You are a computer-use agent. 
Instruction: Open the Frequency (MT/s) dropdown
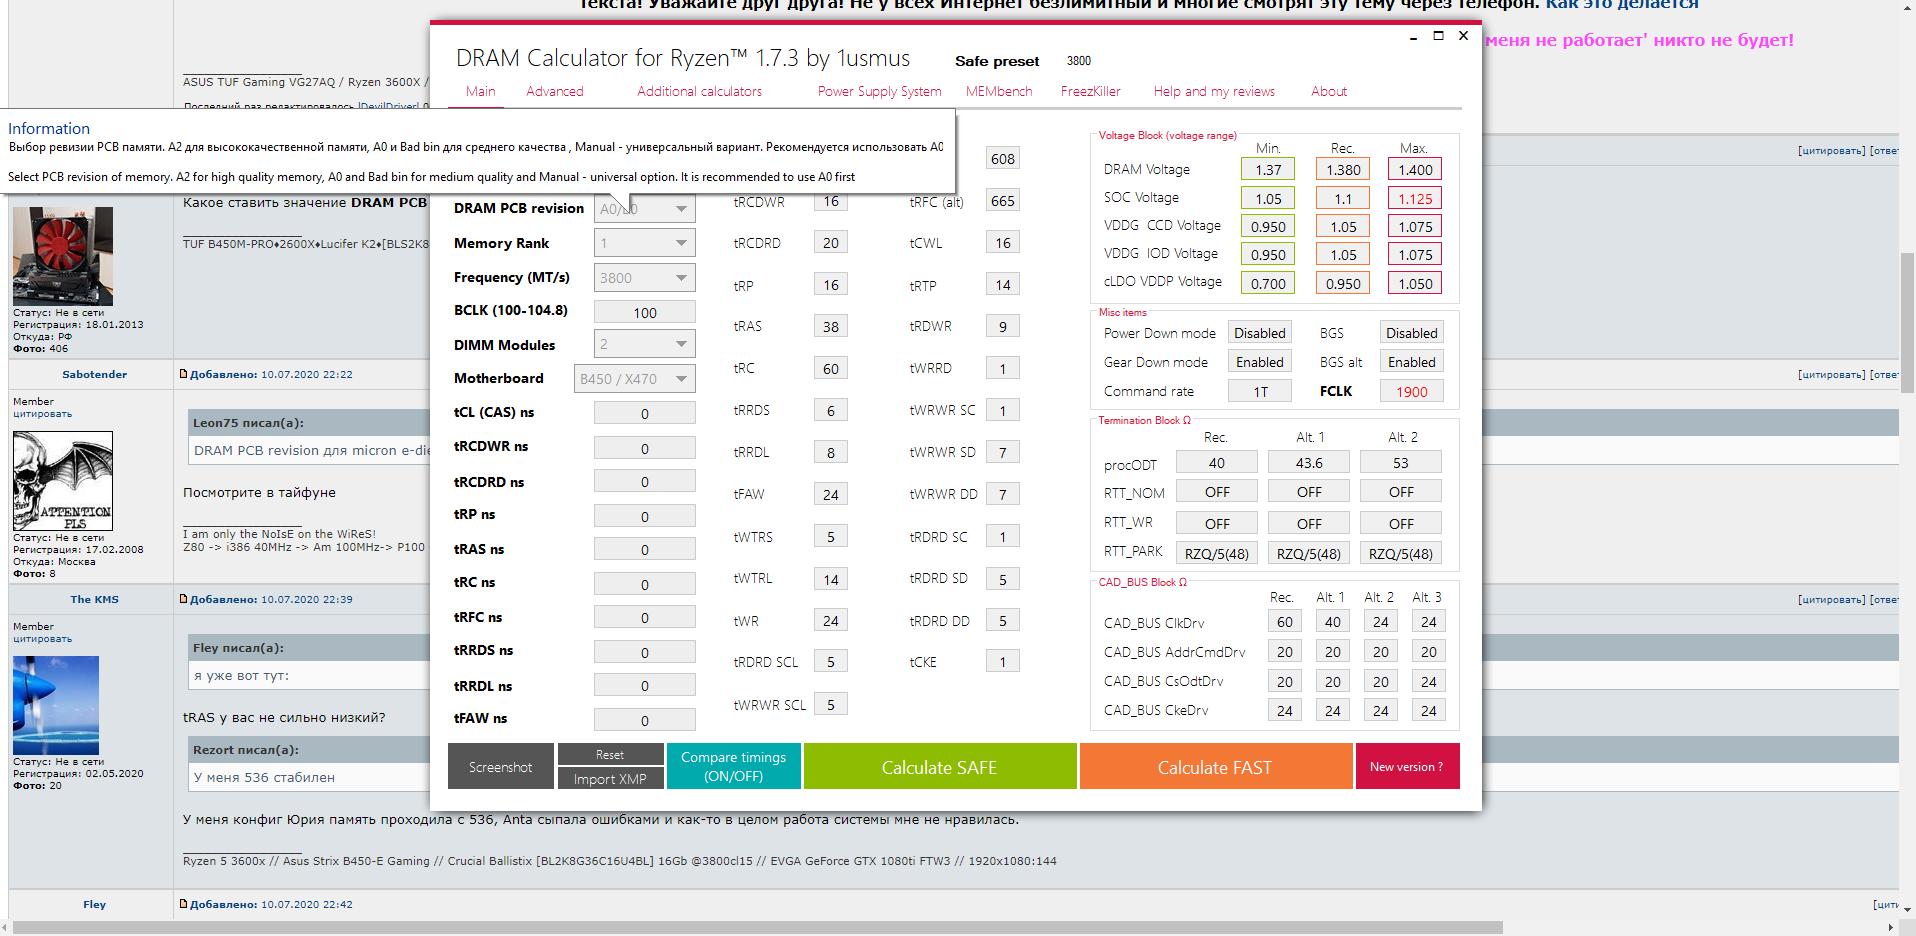pos(644,278)
